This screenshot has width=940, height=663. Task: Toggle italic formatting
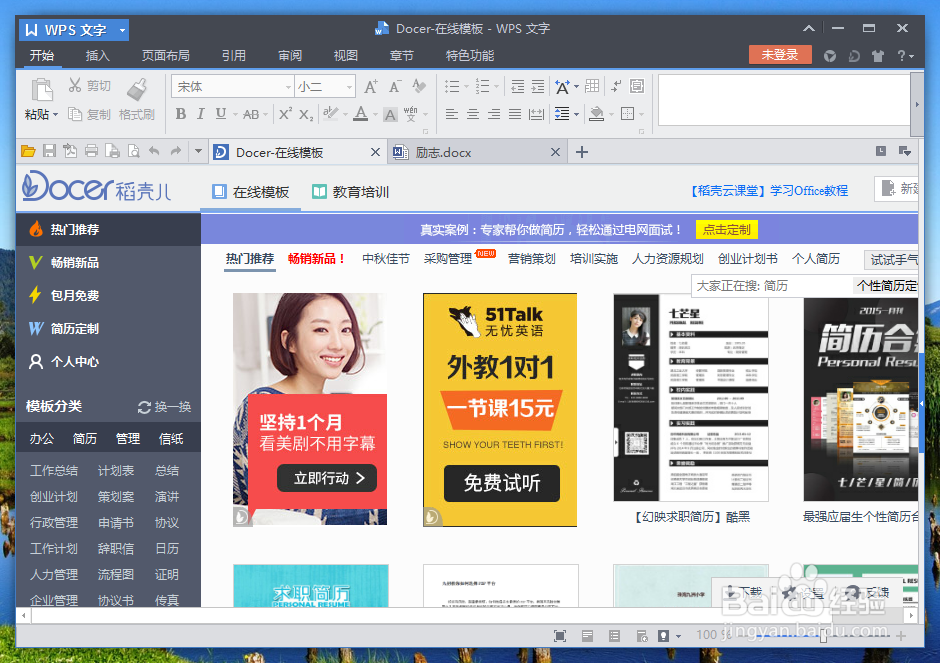[201, 113]
